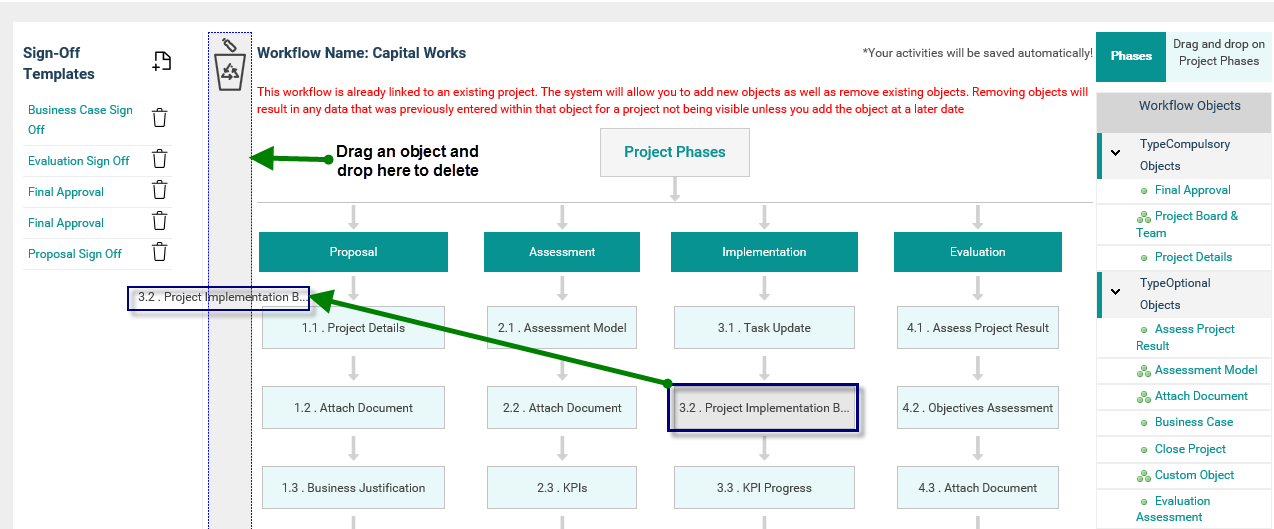
Task: Delete the Proposal Sign Off template
Action: pyautogui.click(x=159, y=252)
